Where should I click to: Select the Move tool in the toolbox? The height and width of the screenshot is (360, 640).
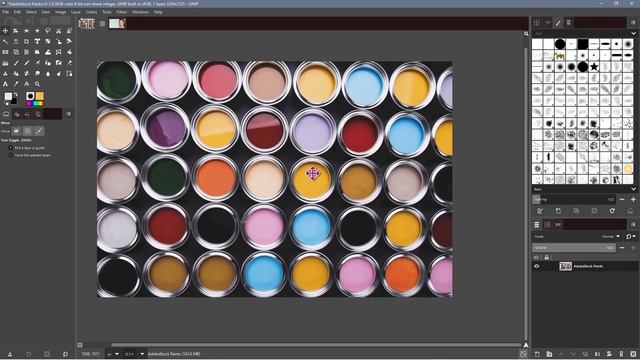click(x=5, y=31)
